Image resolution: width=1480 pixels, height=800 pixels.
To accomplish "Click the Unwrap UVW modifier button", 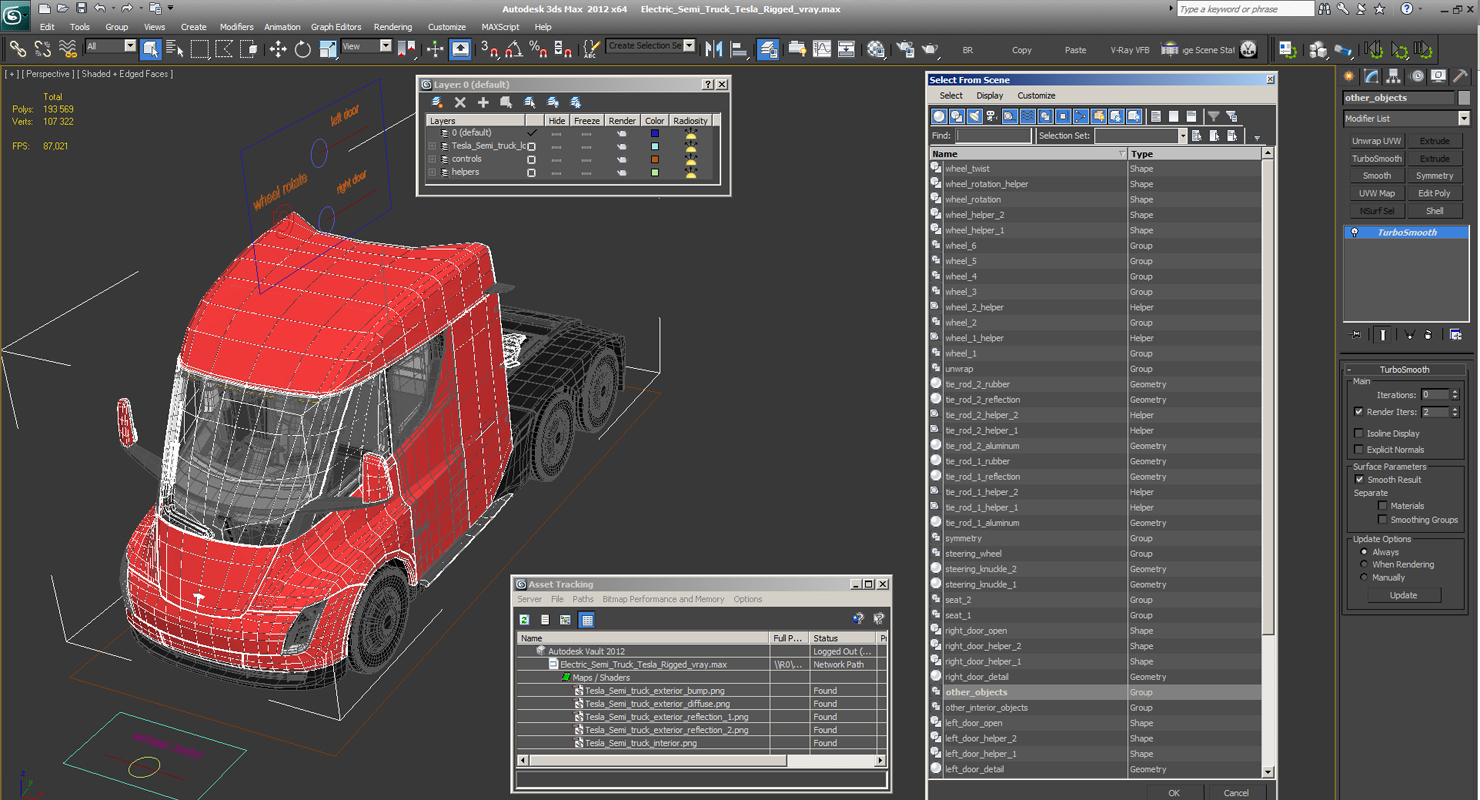I will (1377, 141).
